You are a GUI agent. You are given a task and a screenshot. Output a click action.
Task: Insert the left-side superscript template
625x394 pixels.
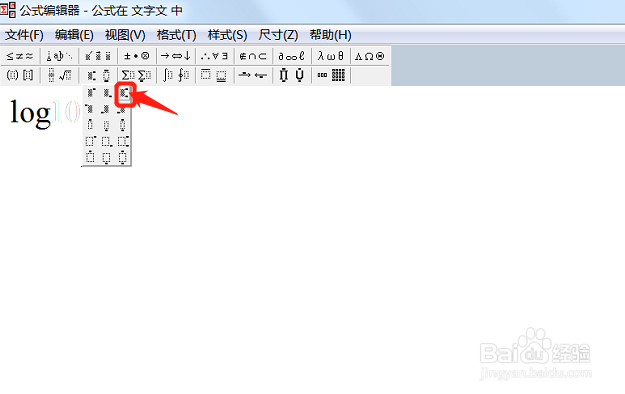[x=90, y=109]
